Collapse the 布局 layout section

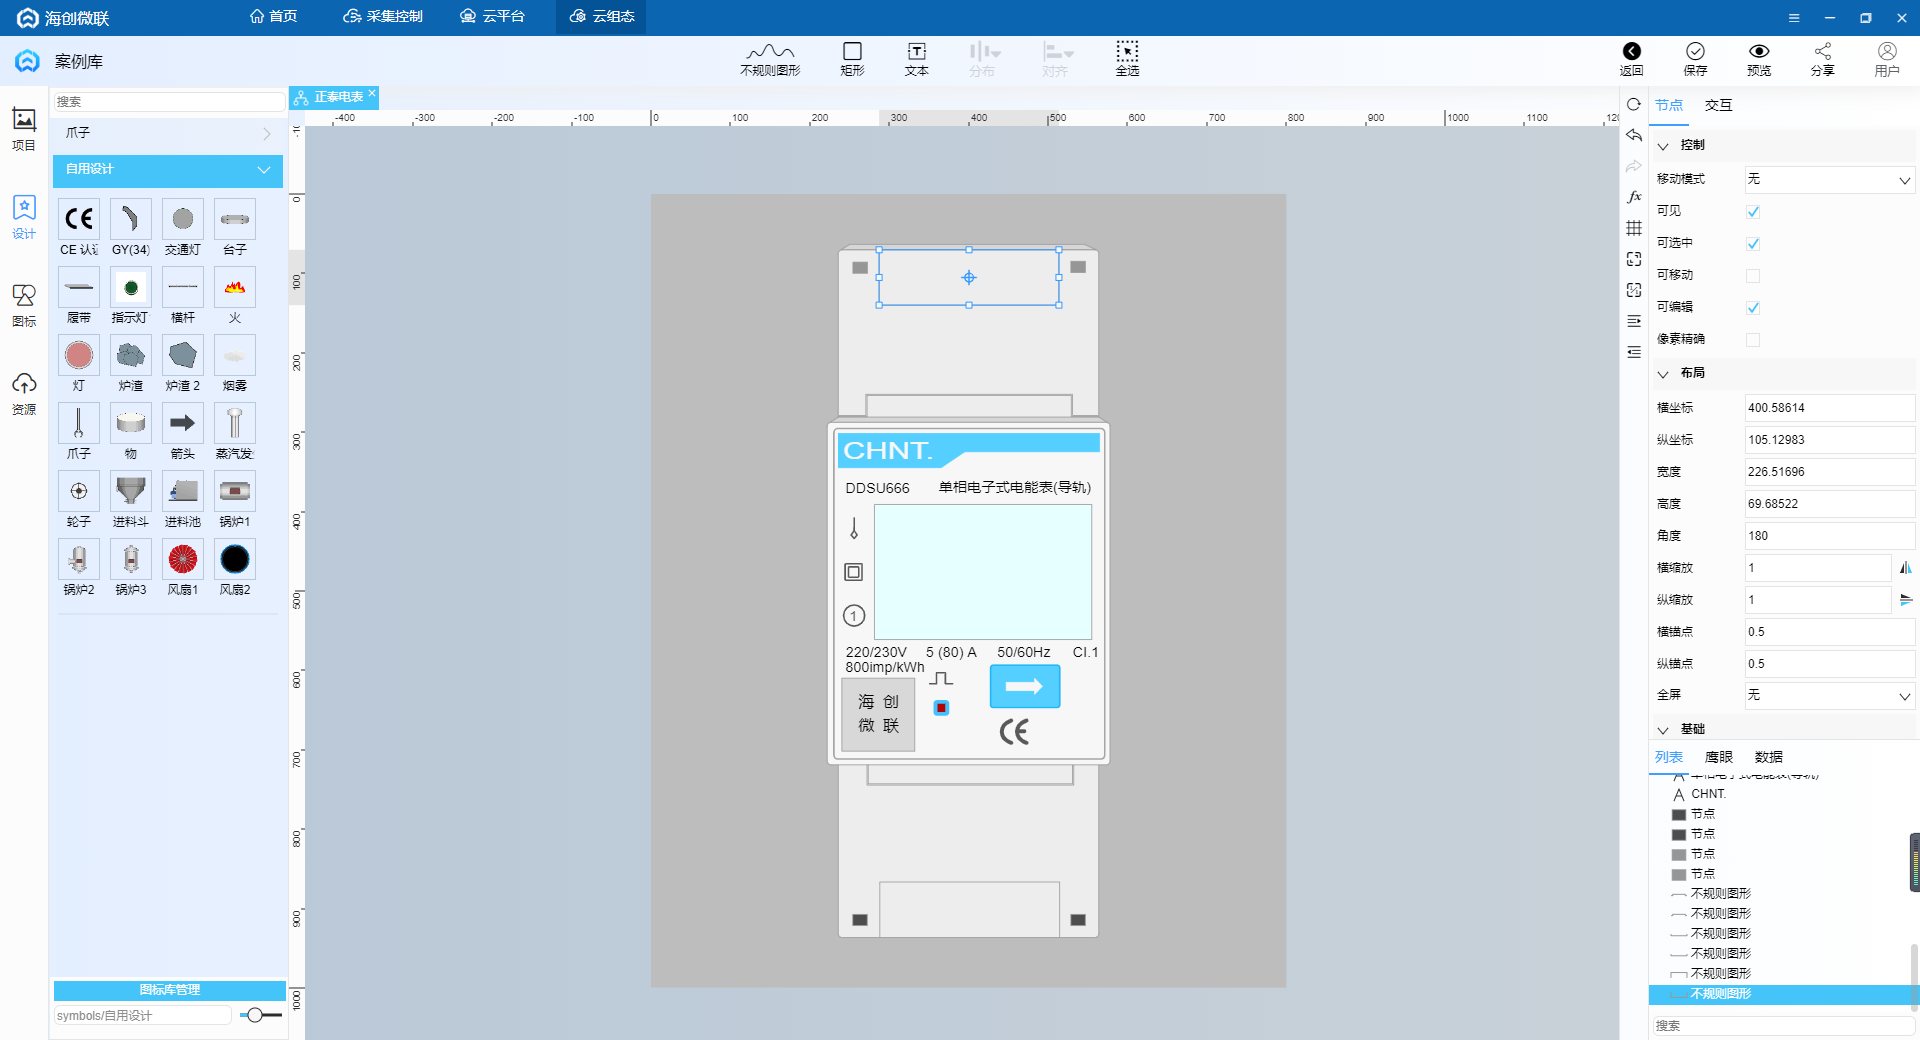click(1664, 374)
